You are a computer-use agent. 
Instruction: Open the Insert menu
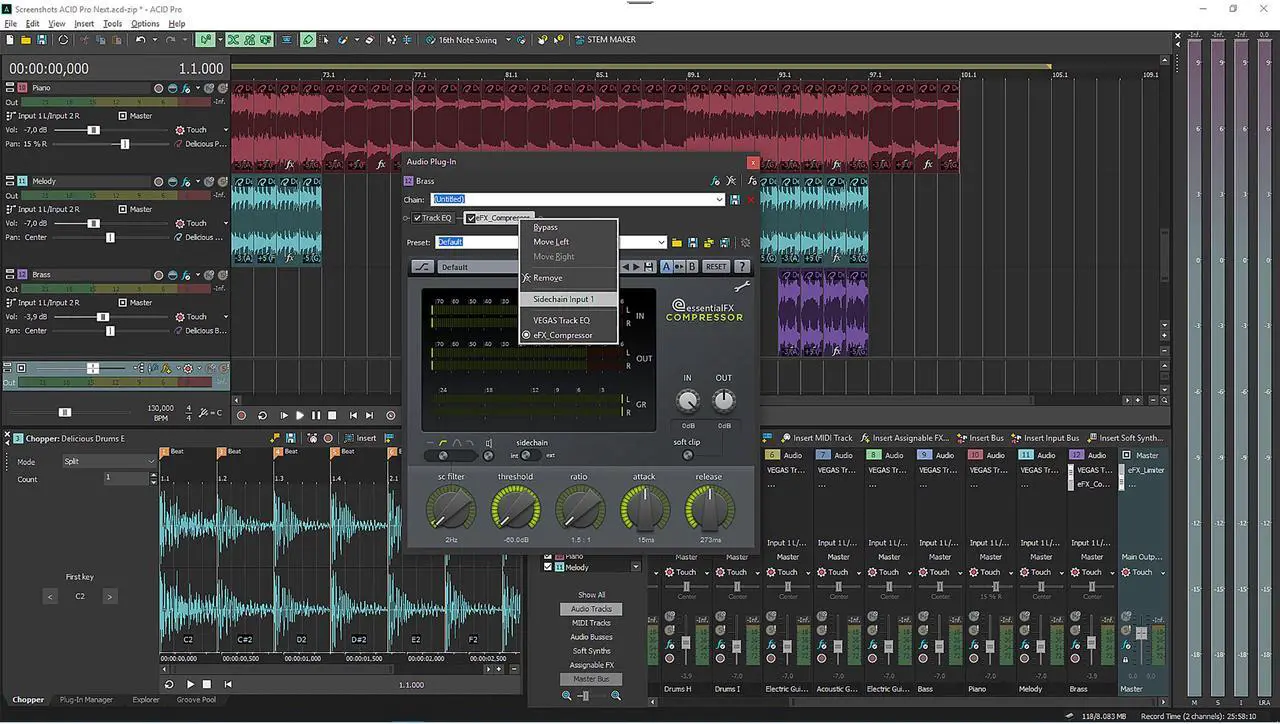pyautogui.click(x=84, y=23)
